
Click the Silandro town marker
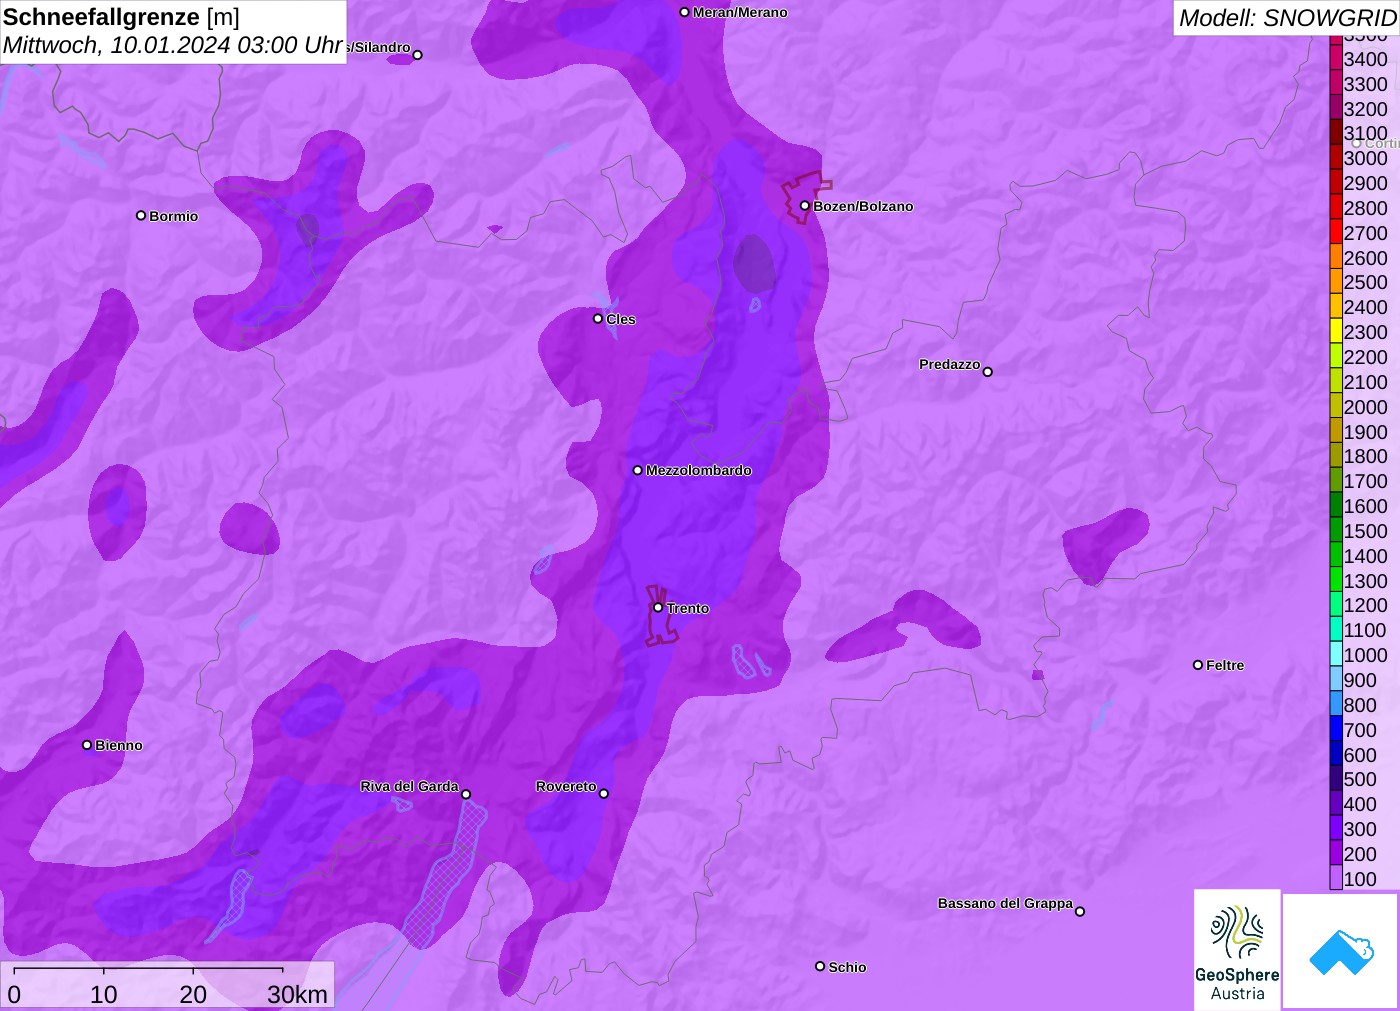coord(418,55)
